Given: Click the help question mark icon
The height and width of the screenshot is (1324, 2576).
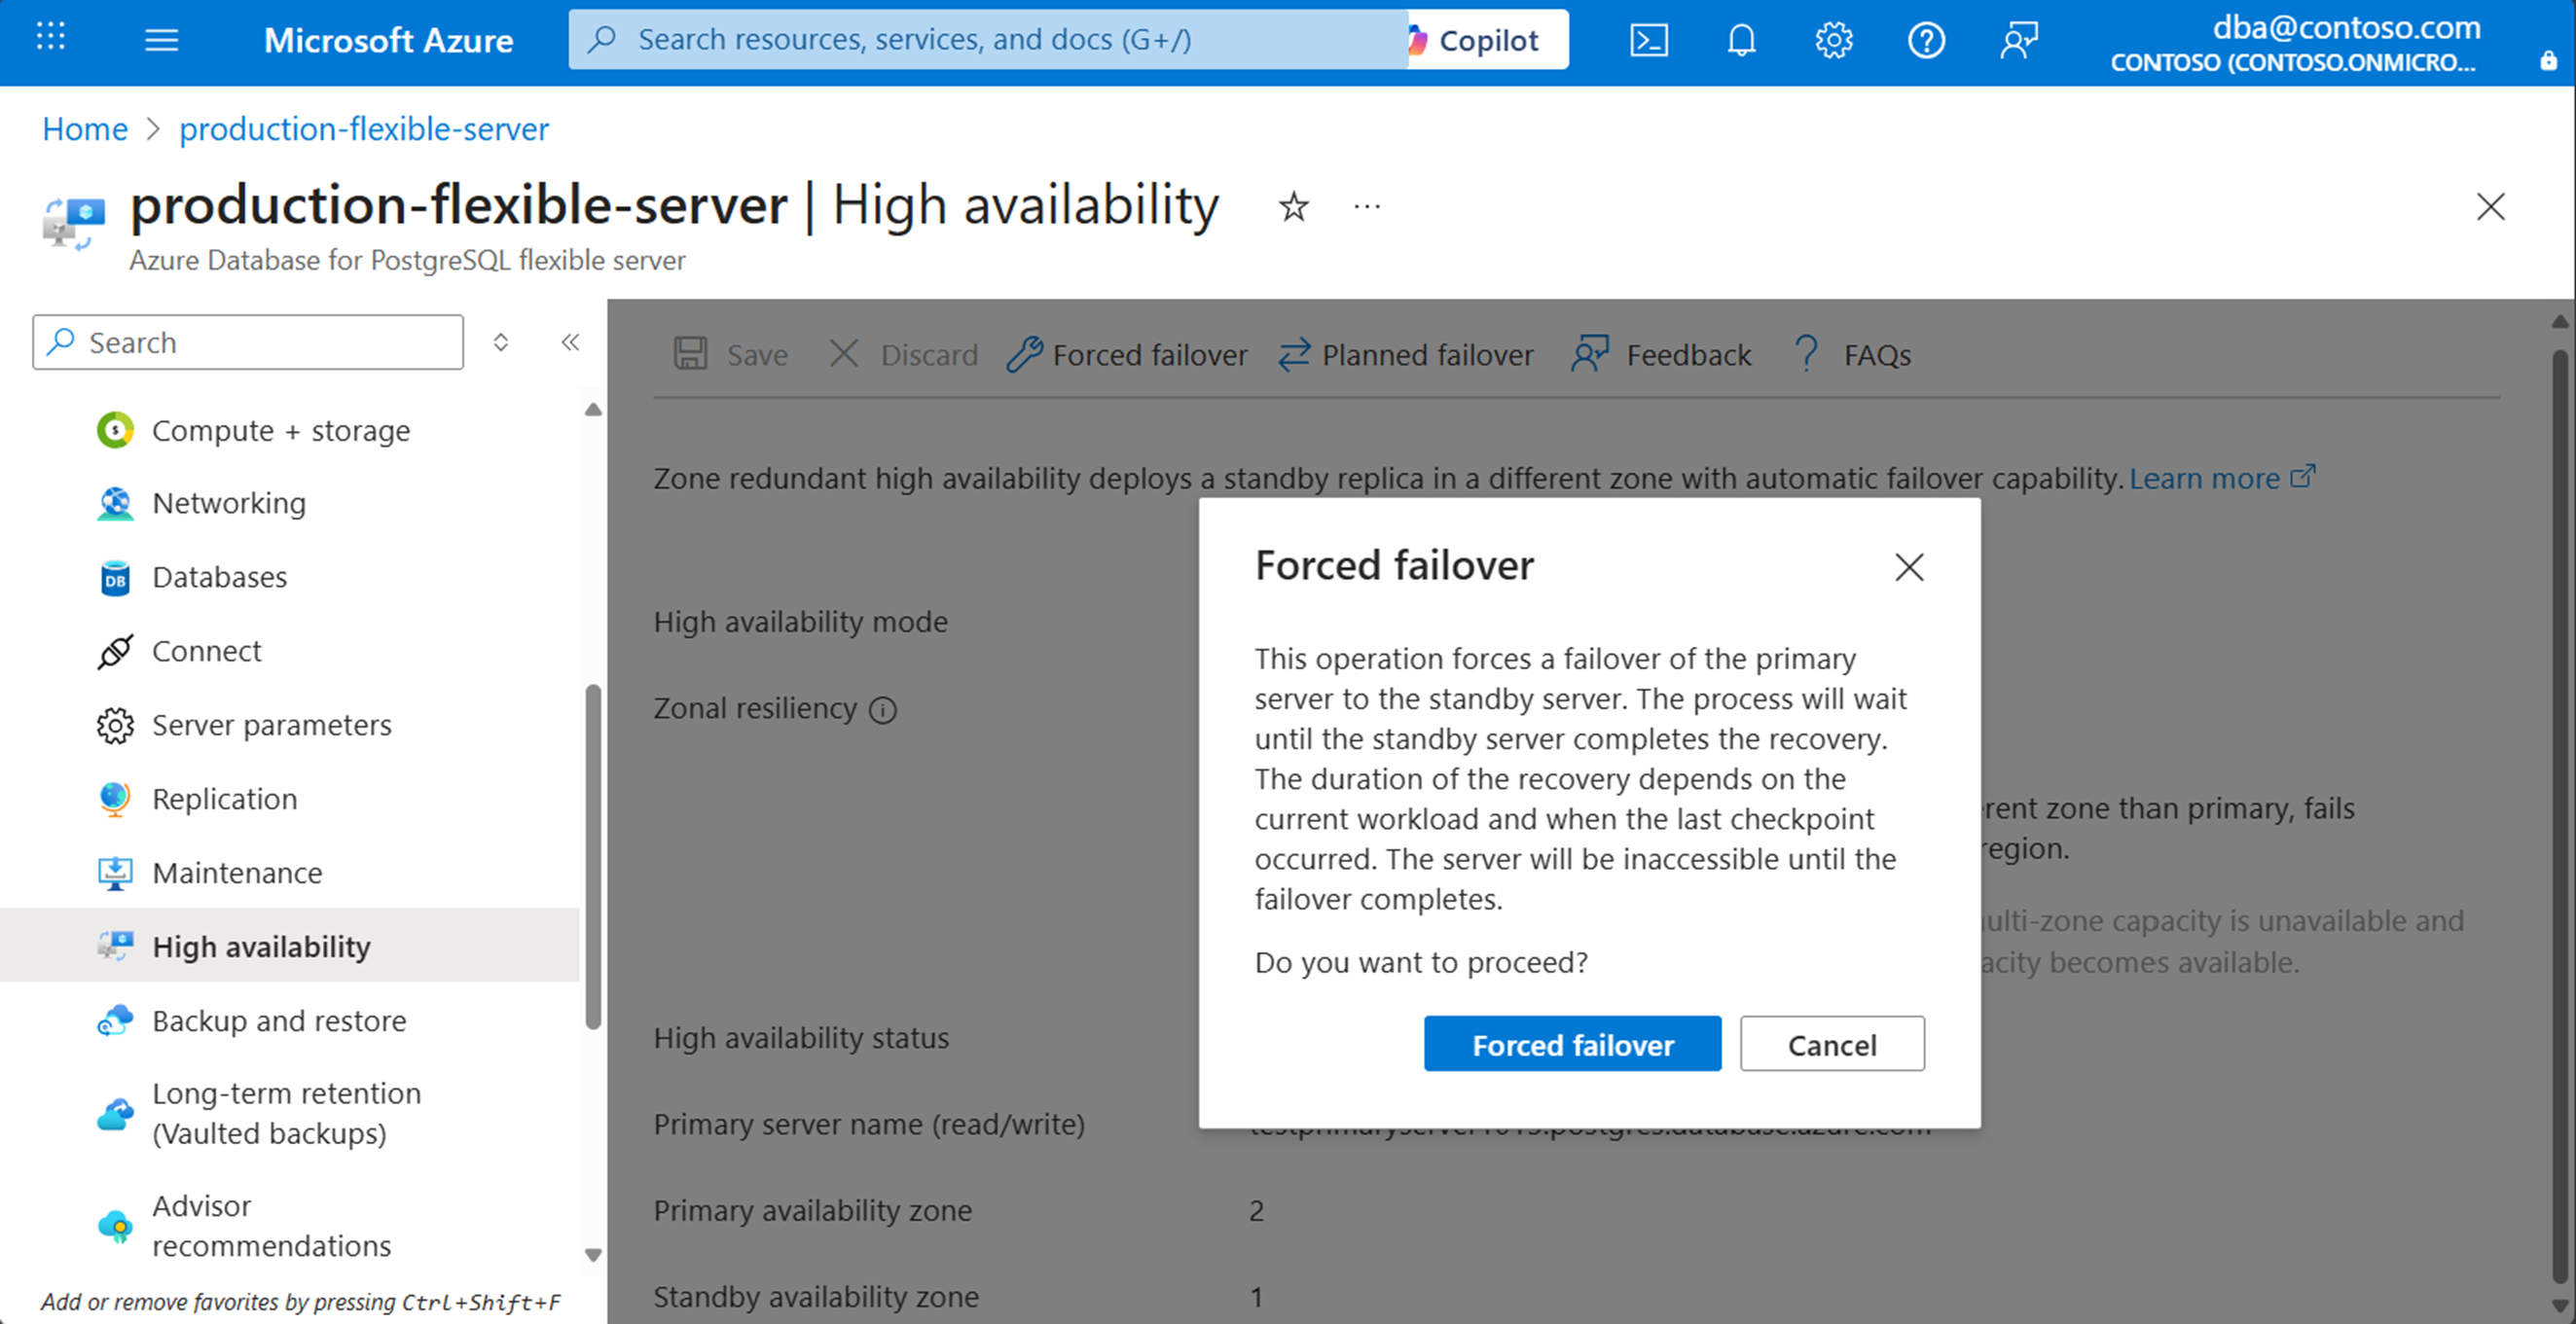Looking at the screenshot, I should pos(1925,40).
